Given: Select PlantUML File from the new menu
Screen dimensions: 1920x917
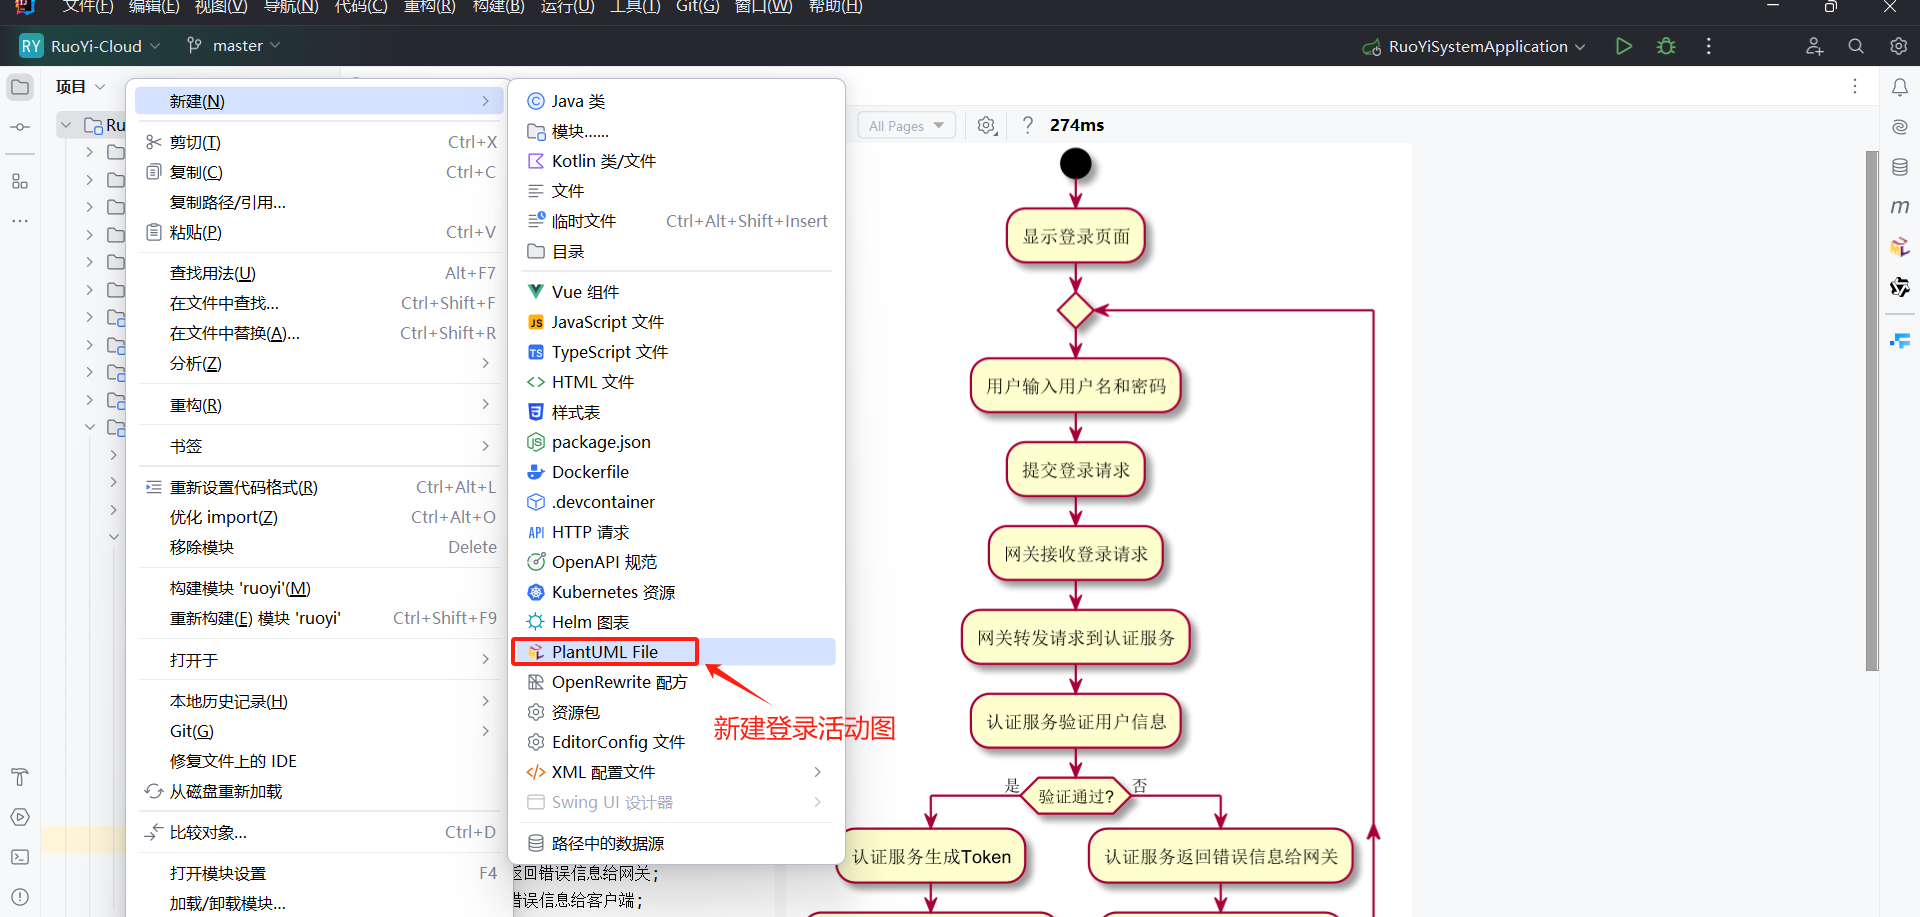Looking at the screenshot, I should point(604,651).
